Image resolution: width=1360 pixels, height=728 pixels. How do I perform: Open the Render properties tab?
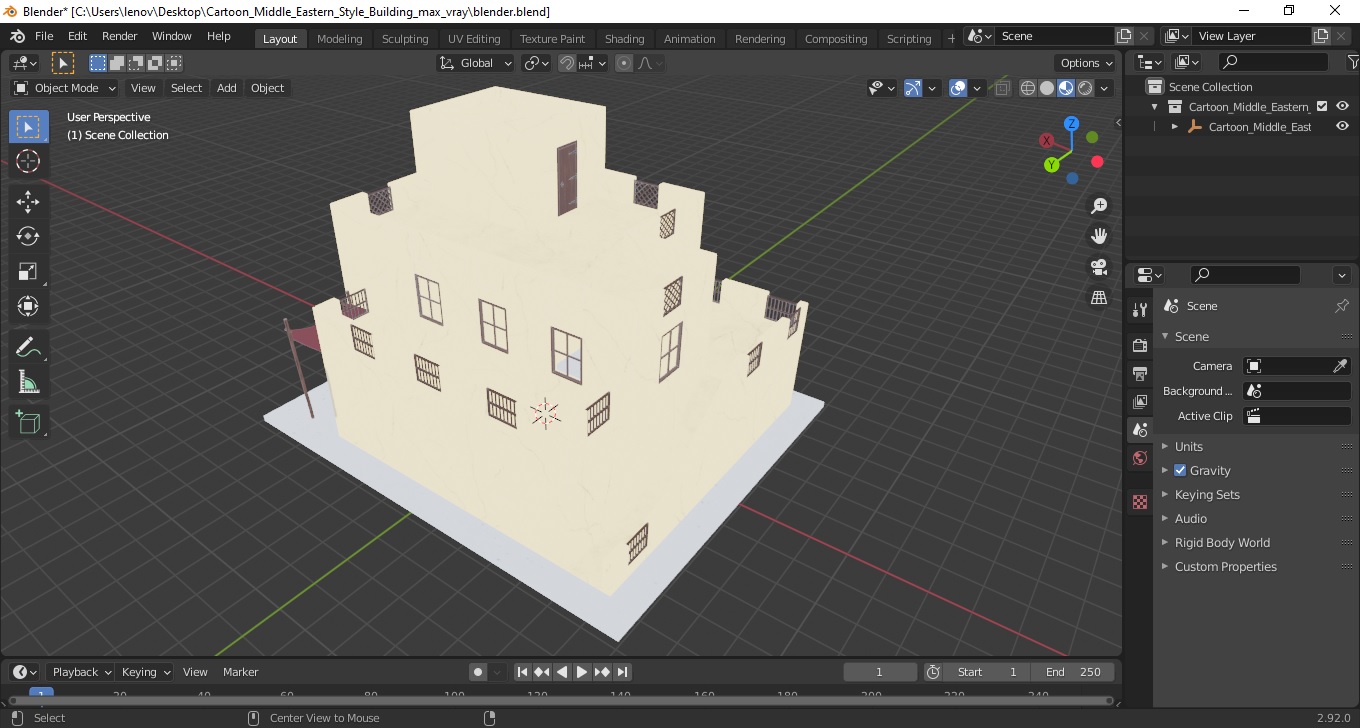click(1140, 345)
